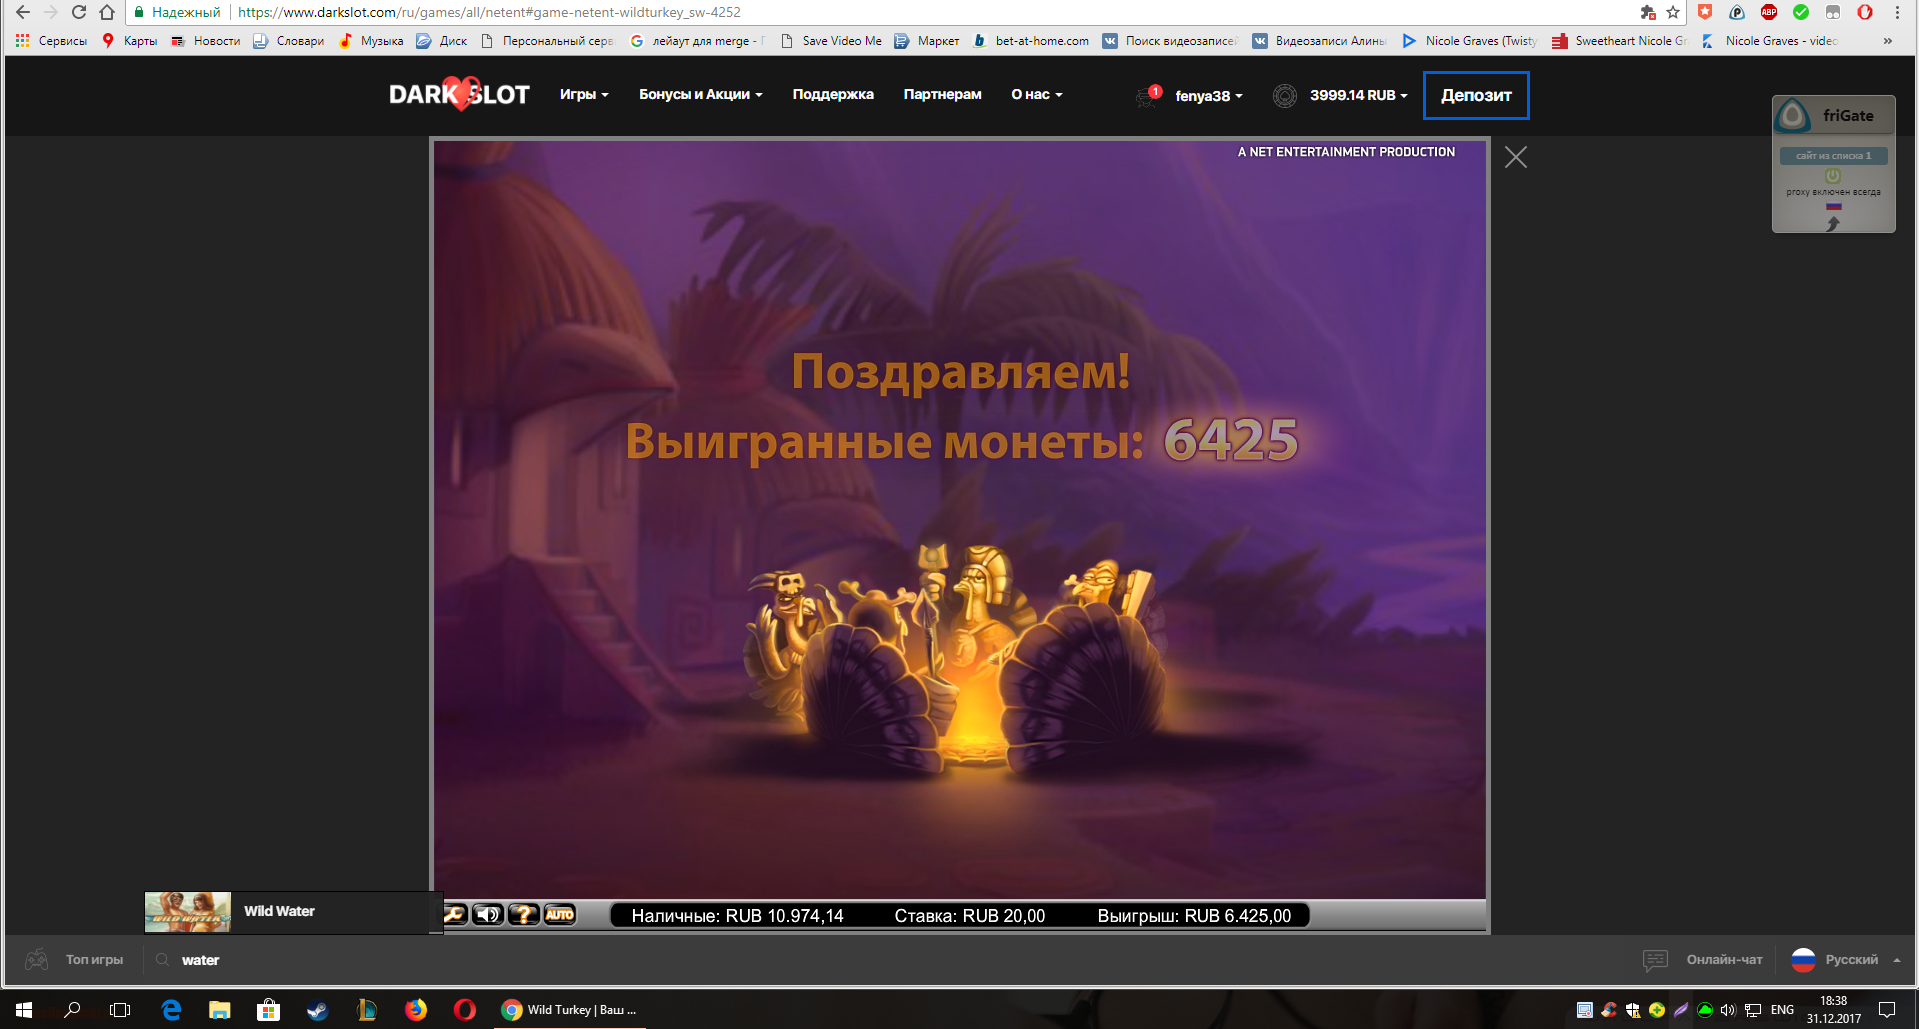Bookmark this page with star icon

click(x=1673, y=12)
